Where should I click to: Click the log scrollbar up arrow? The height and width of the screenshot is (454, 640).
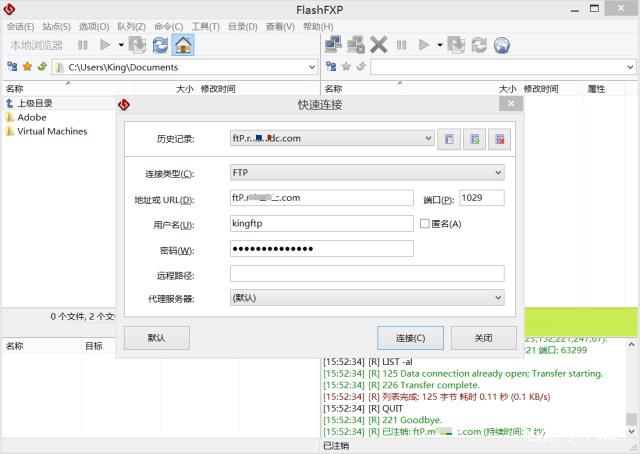(631, 344)
